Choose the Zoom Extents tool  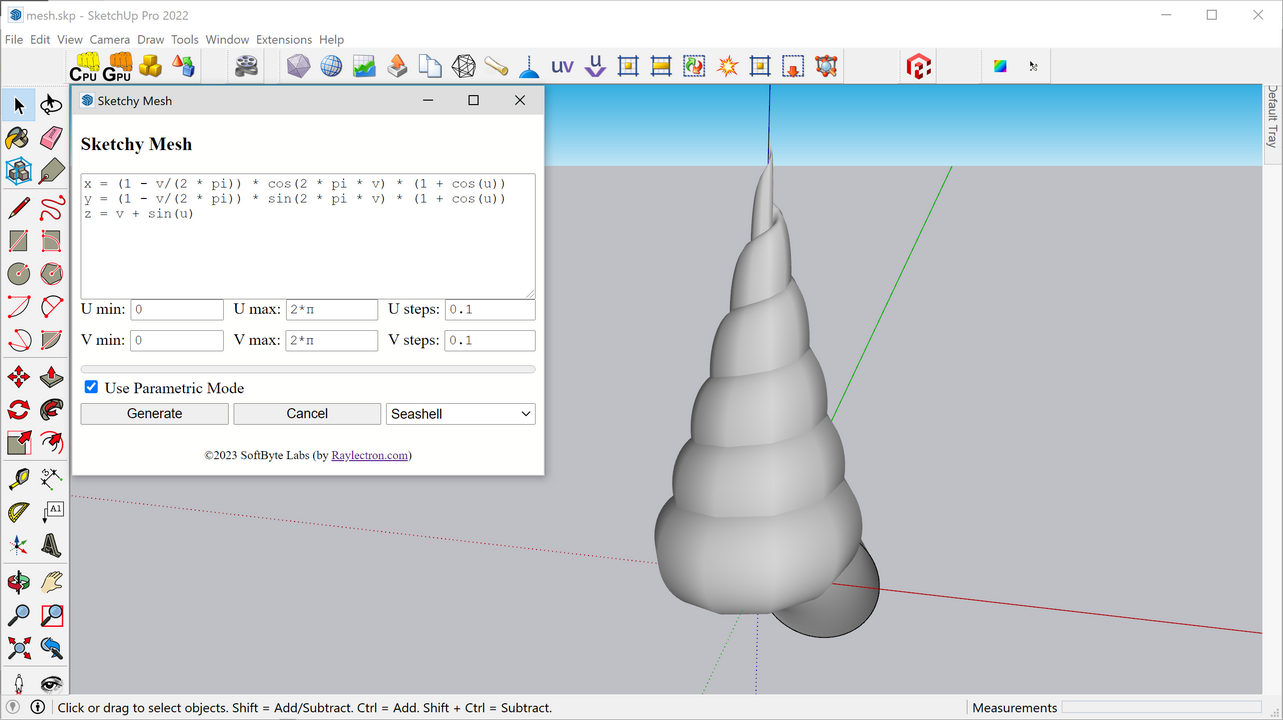pyautogui.click(x=17, y=648)
